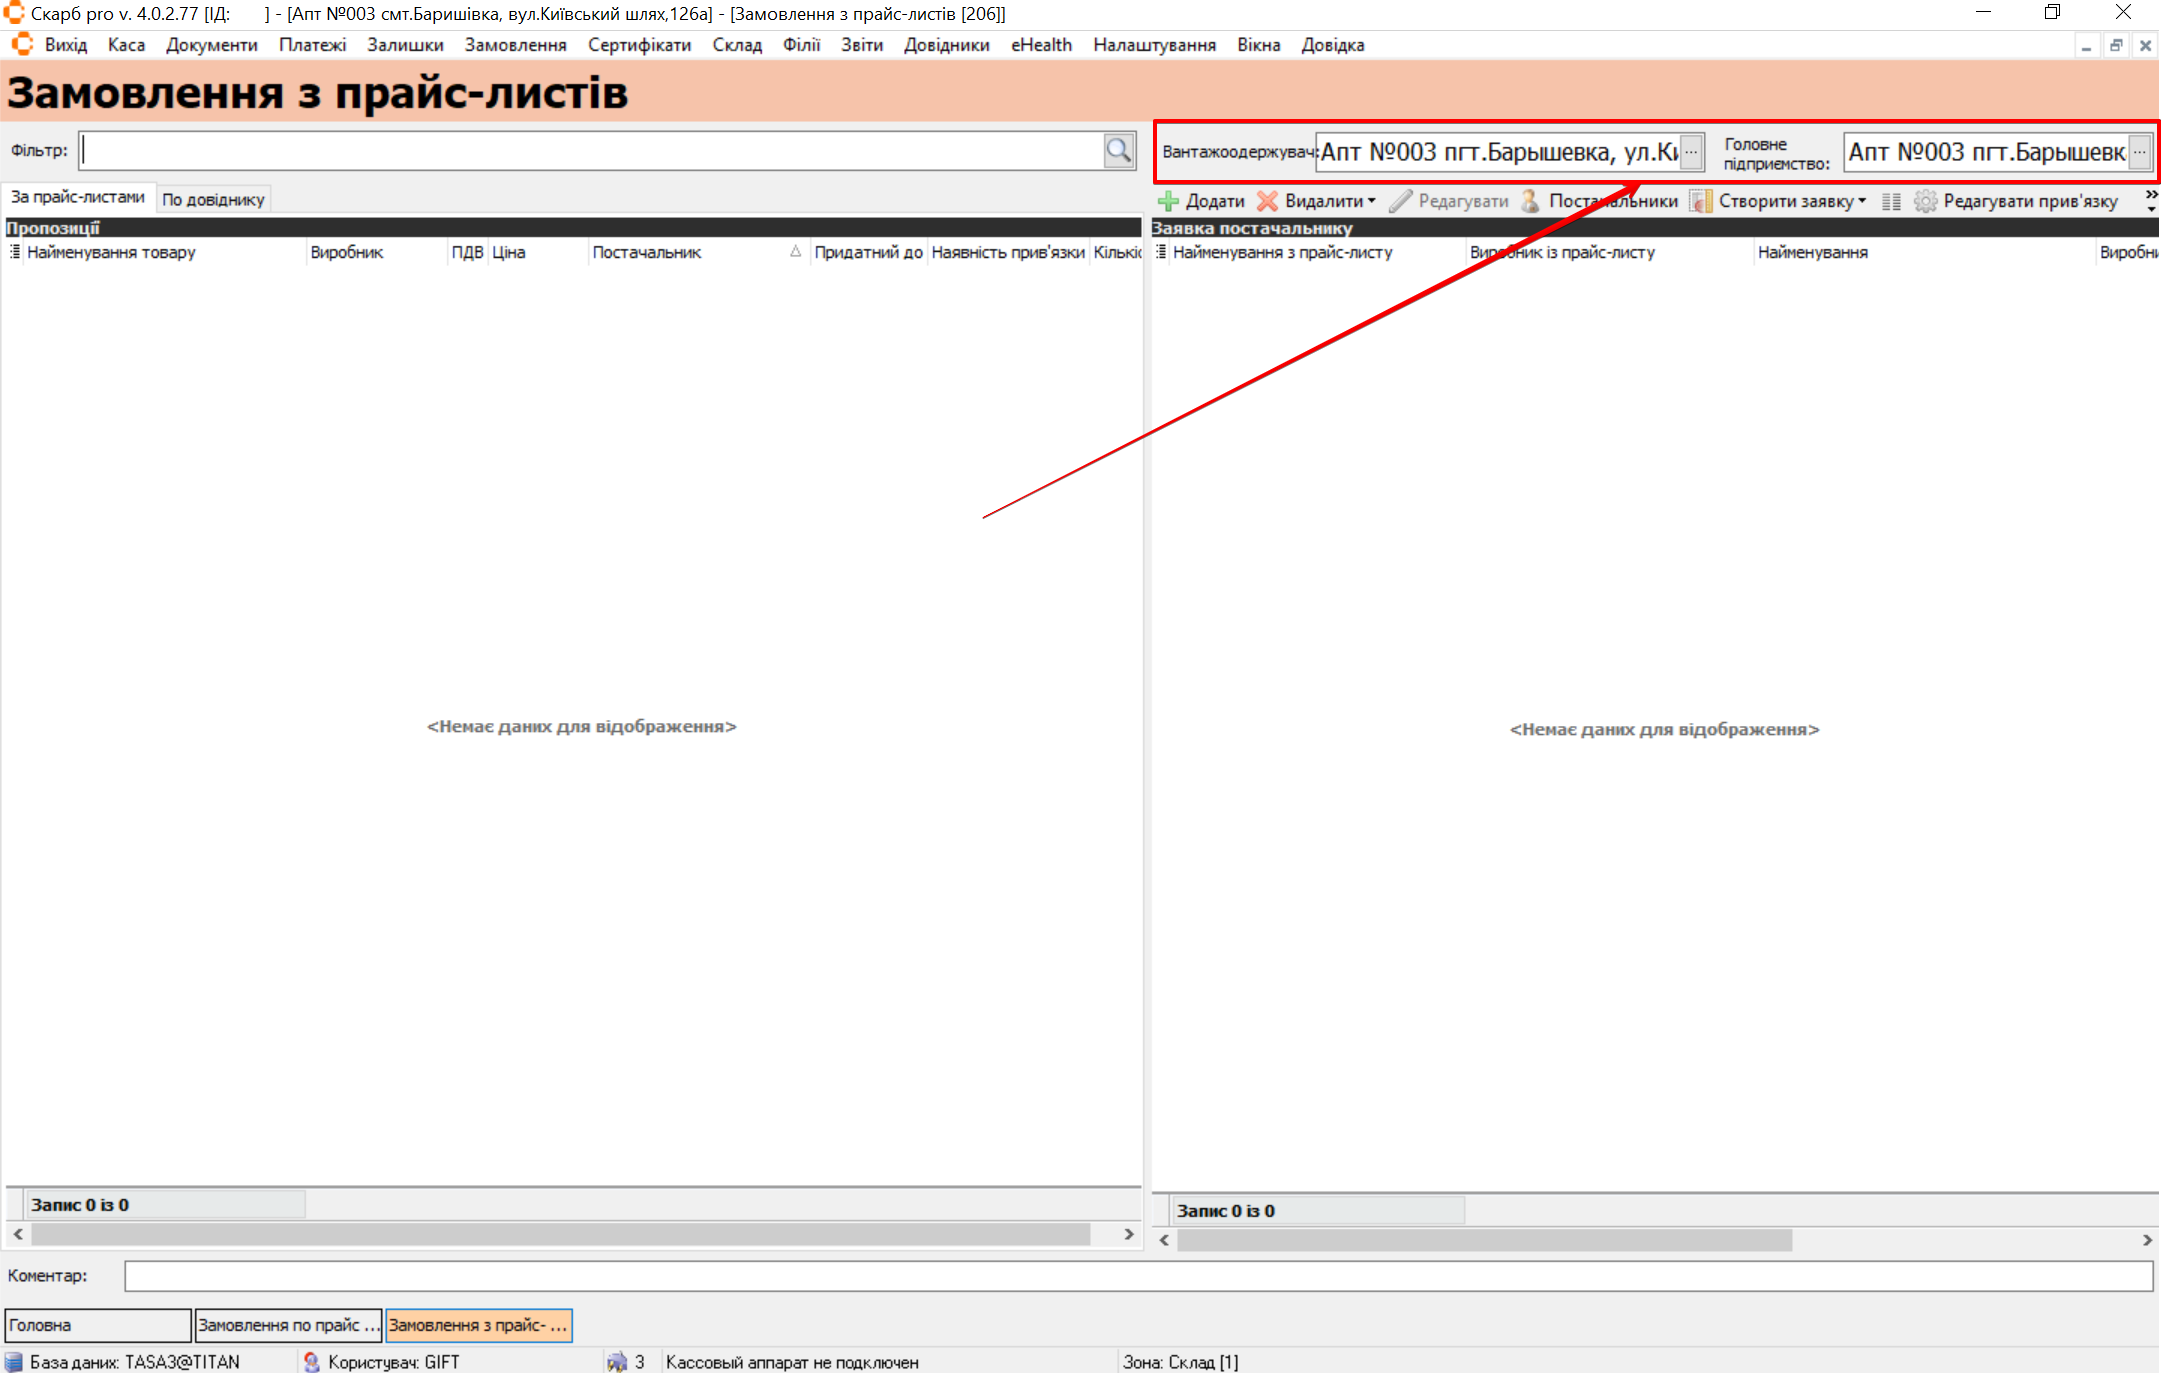Click into the Коментар input field
The height and width of the screenshot is (1373, 2166).
click(1137, 1275)
